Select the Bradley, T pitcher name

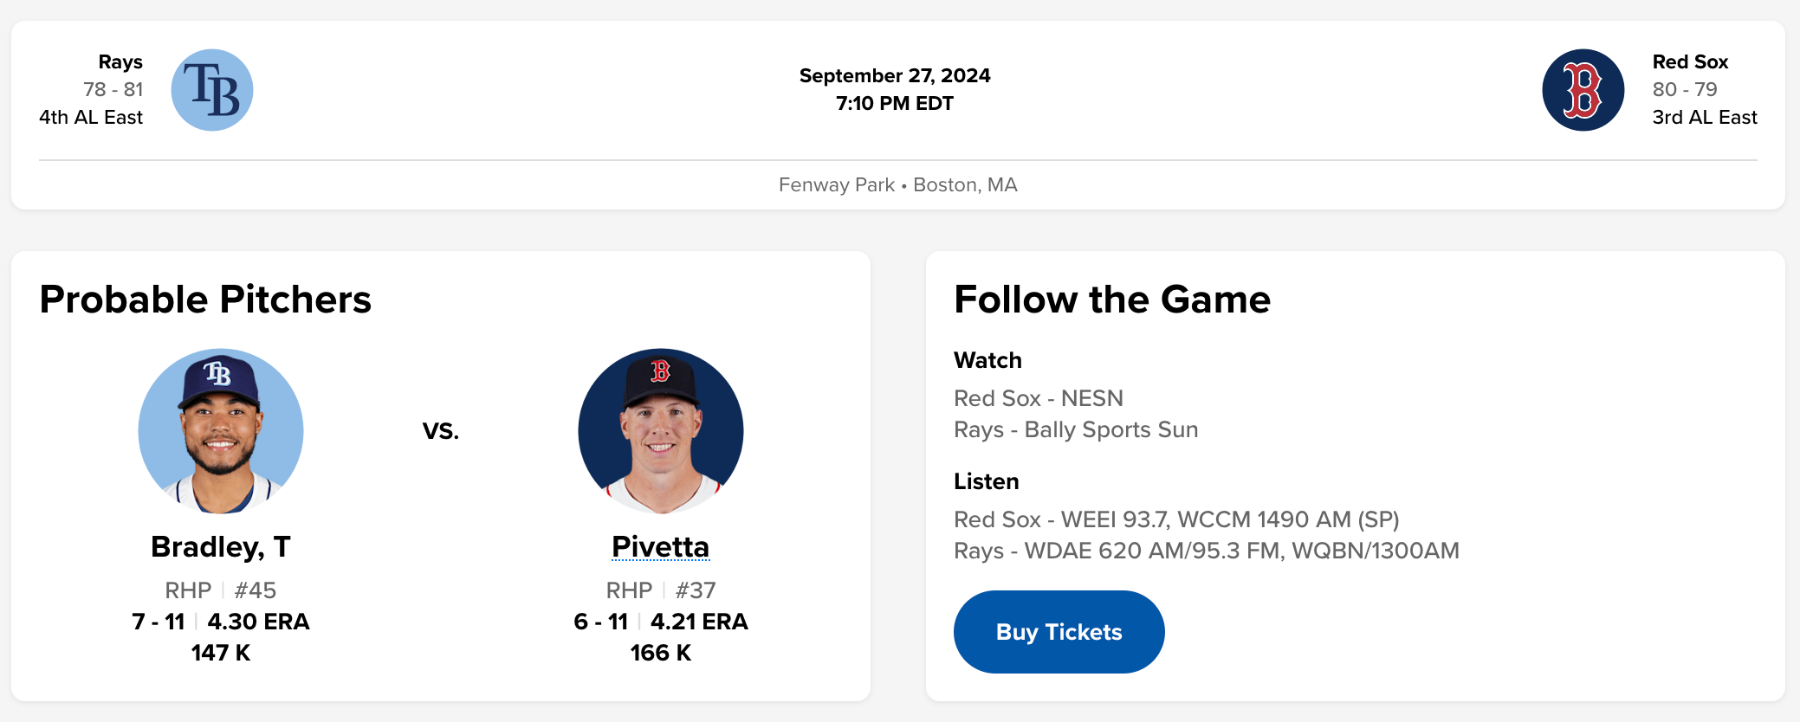pos(221,547)
